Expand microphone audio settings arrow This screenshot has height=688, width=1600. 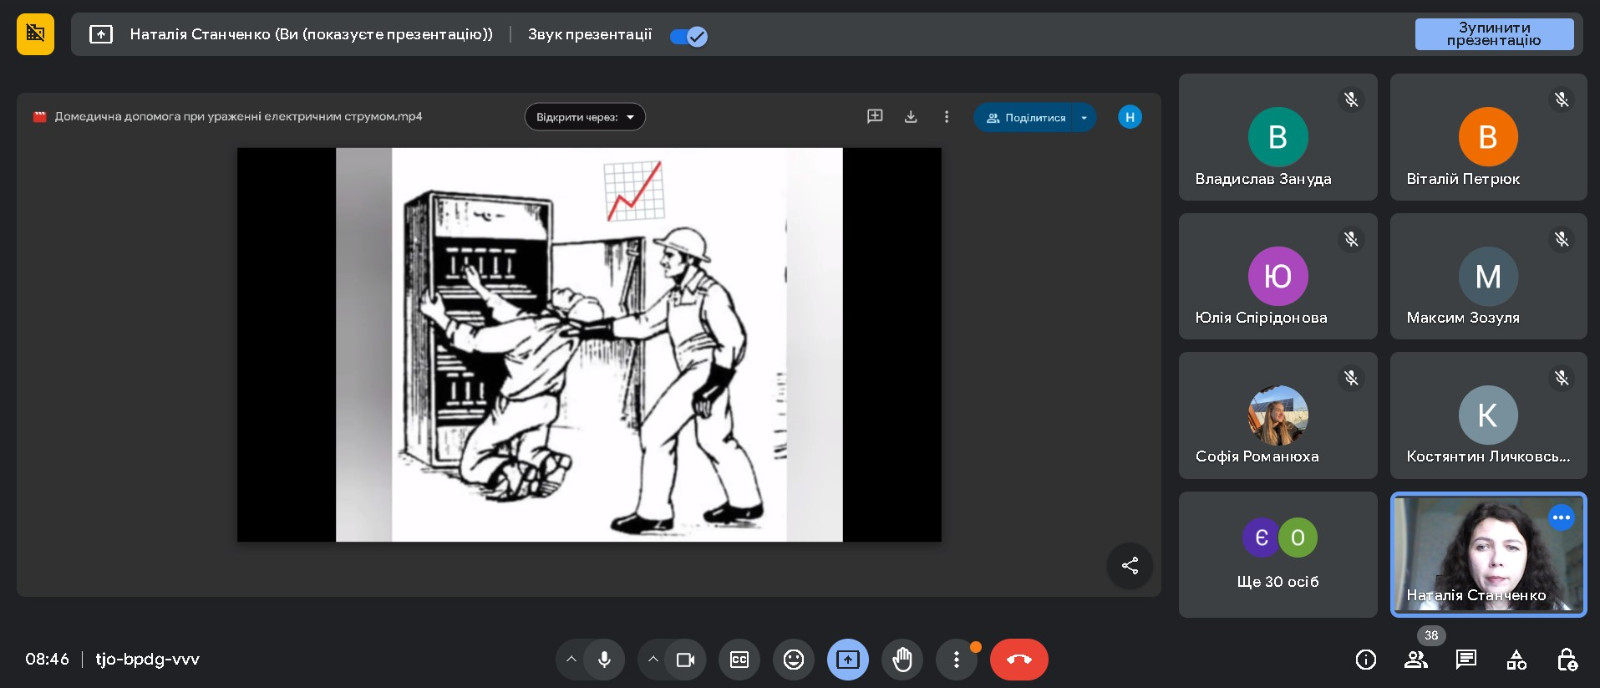click(x=571, y=660)
